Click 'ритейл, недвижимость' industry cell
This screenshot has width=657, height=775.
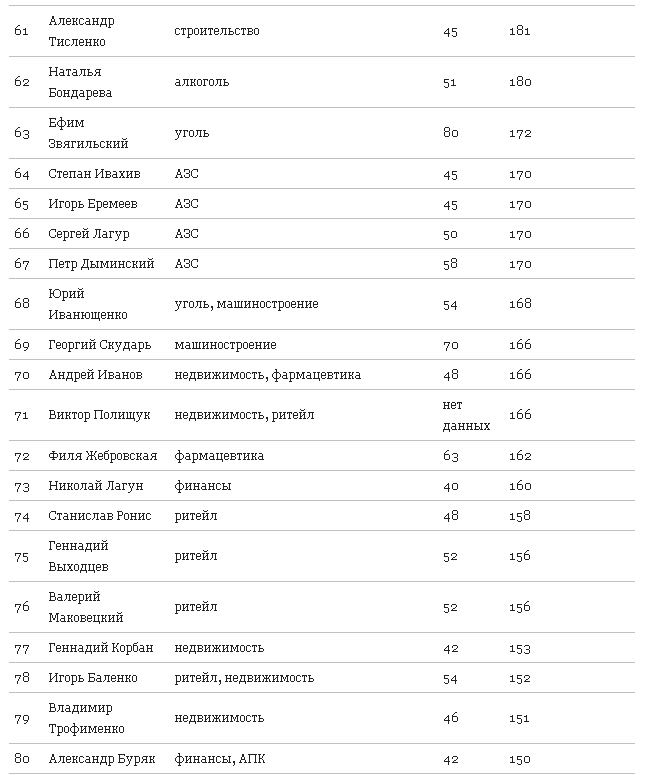coord(244,678)
